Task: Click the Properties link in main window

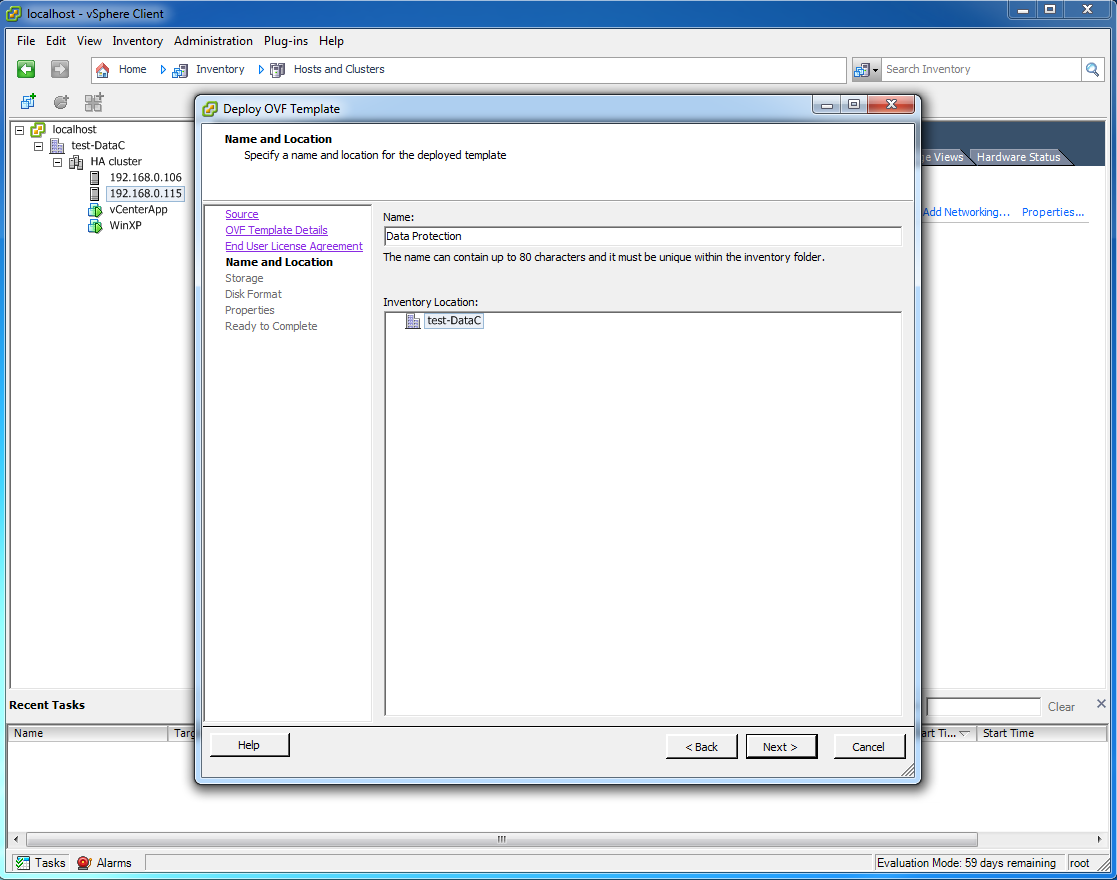Action: pos(1052,212)
